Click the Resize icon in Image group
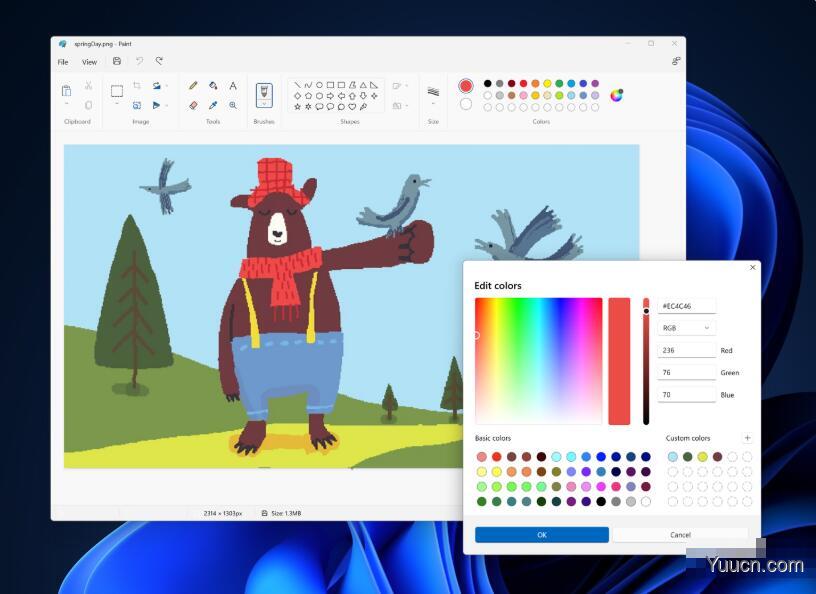The width and height of the screenshot is (816, 594). coord(137,105)
